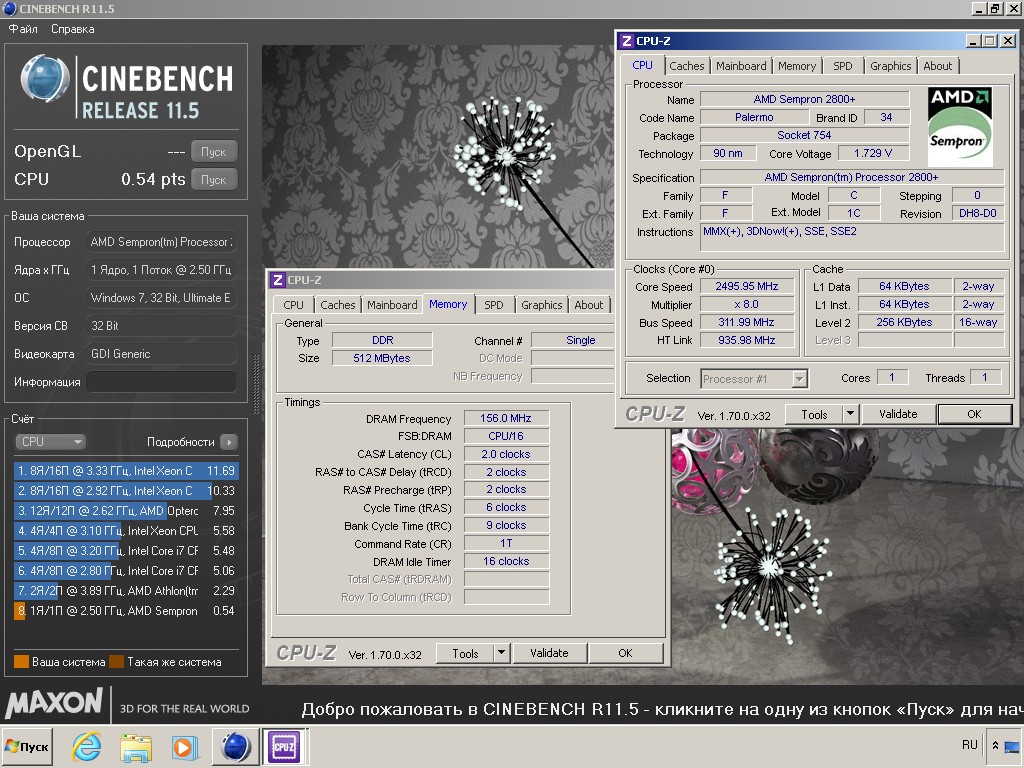Click Tools button in front CPU-Z
The width and height of the screenshot is (1024, 768).
(814, 415)
